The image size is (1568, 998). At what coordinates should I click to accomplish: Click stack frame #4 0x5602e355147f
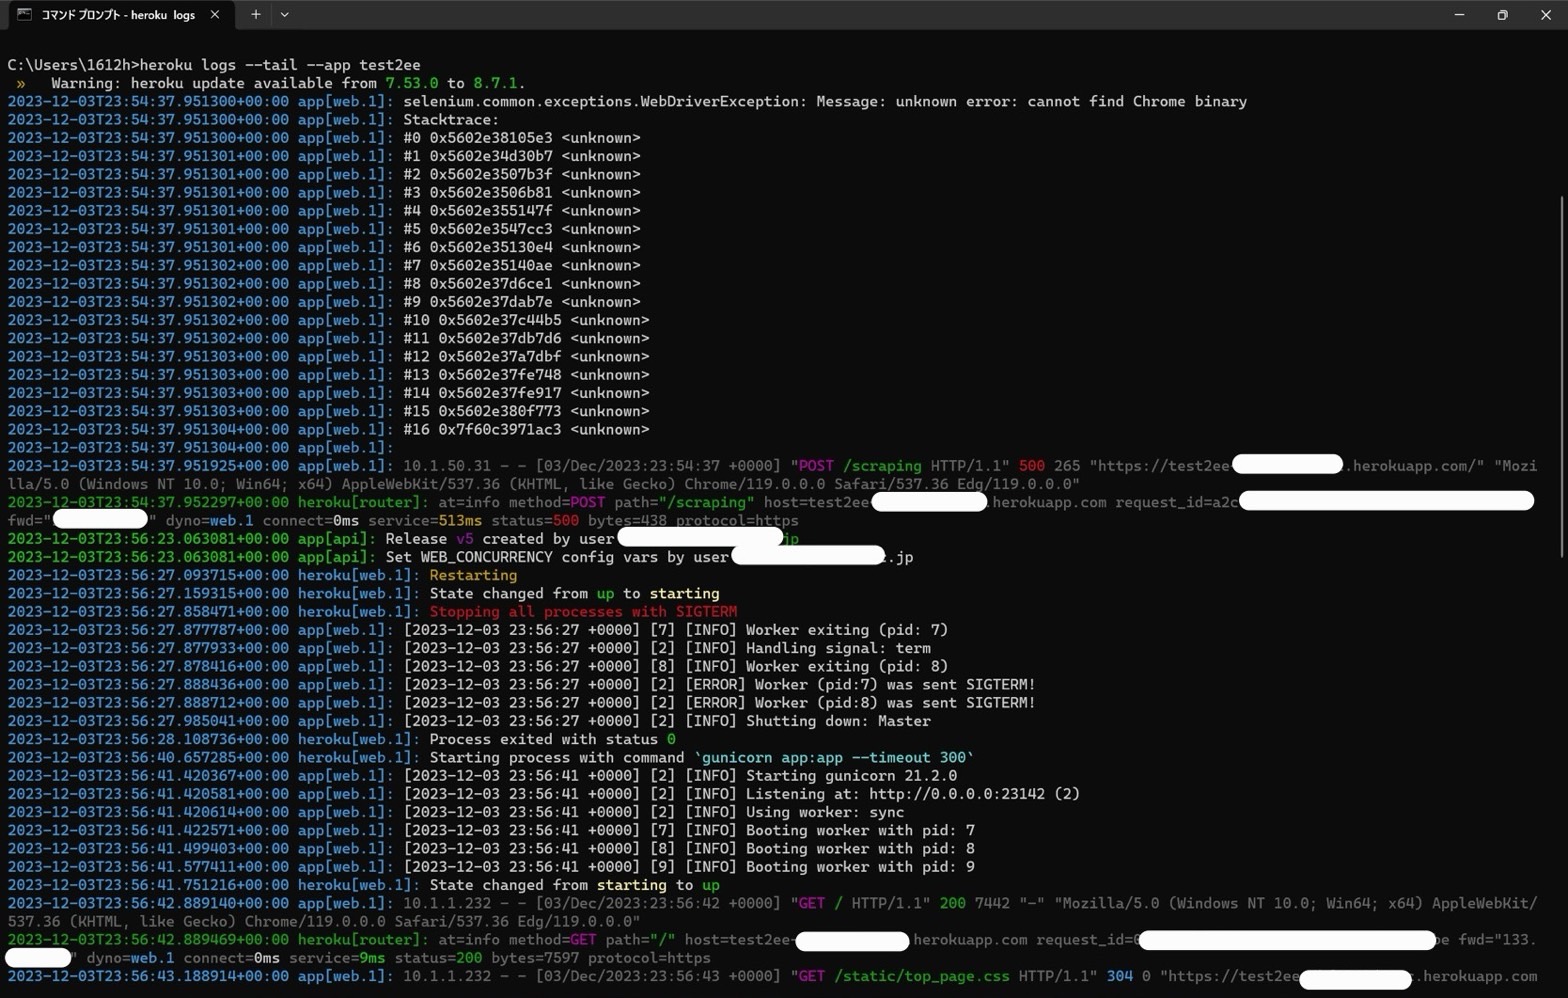[x=522, y=211]
